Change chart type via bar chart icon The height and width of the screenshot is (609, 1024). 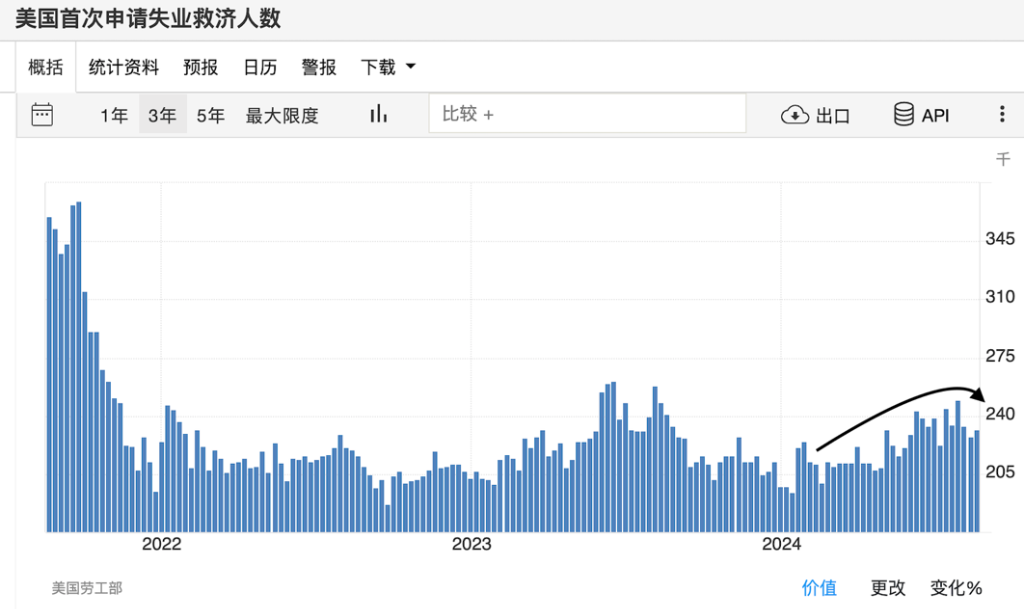[x=378, y=114]
